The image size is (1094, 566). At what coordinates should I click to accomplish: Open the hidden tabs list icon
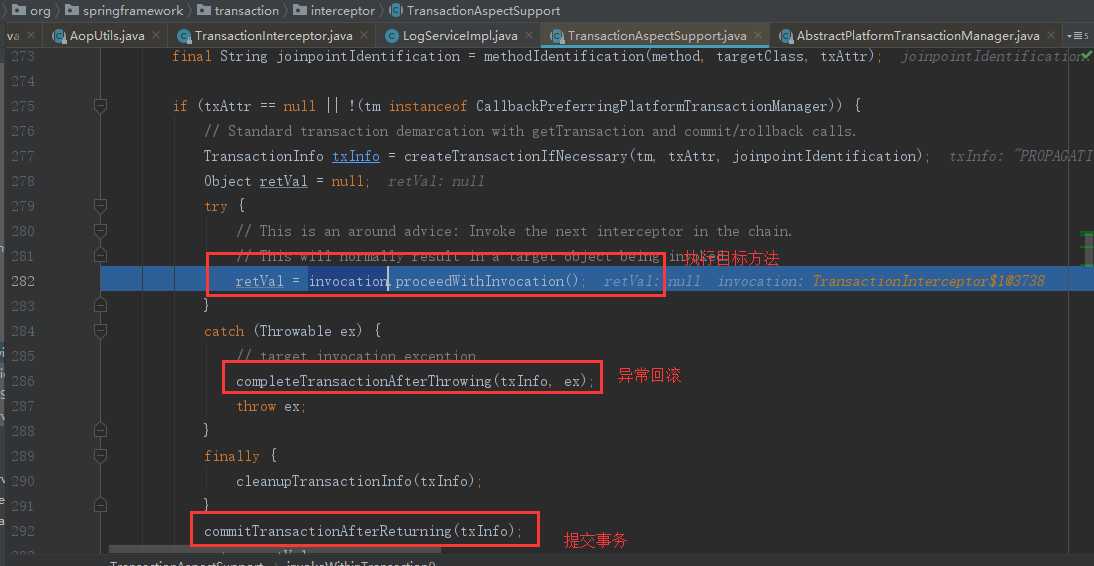1076,36
